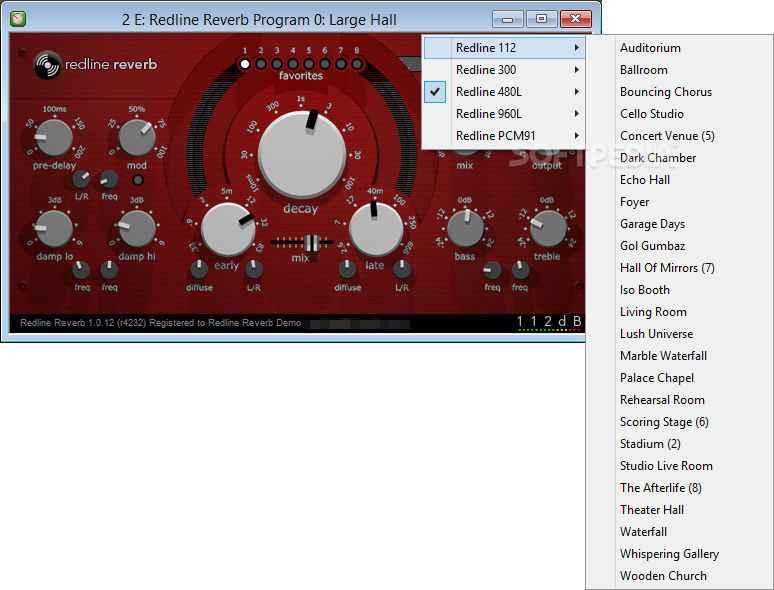Click the late reverb knob

[376, 230]
